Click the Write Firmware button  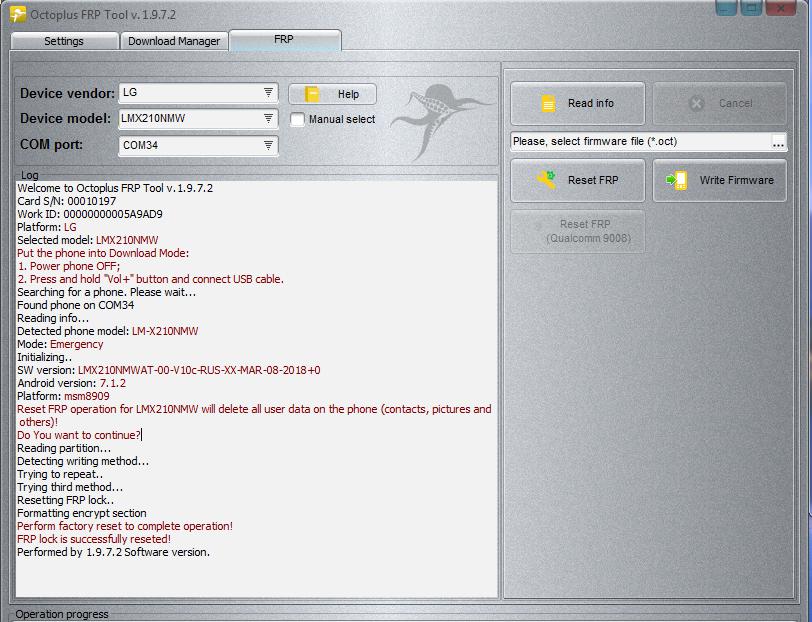click(x=720, y=180)
